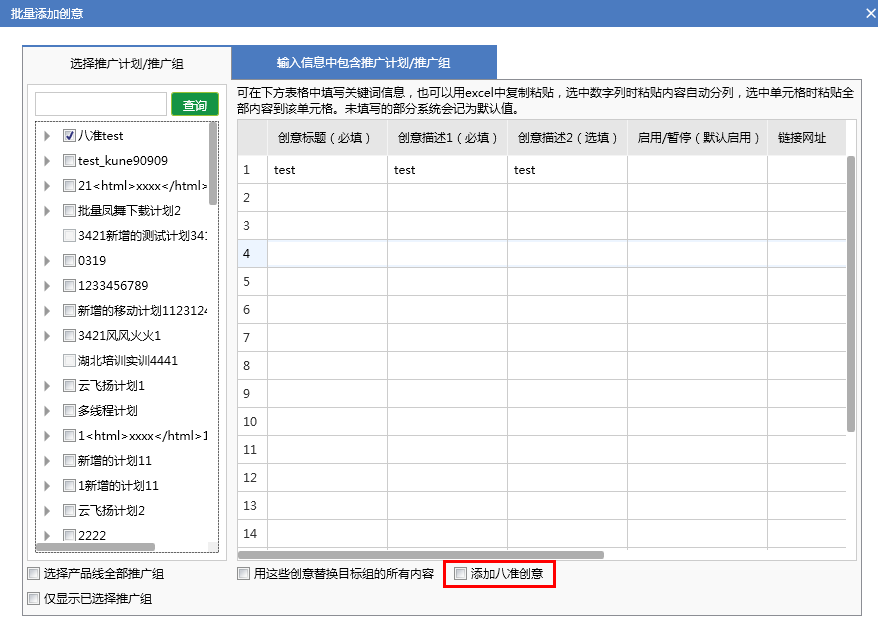The image size is (878, 630).
Task: Click the table's horizontal scrollbar
Action: [x=421, y=554]
